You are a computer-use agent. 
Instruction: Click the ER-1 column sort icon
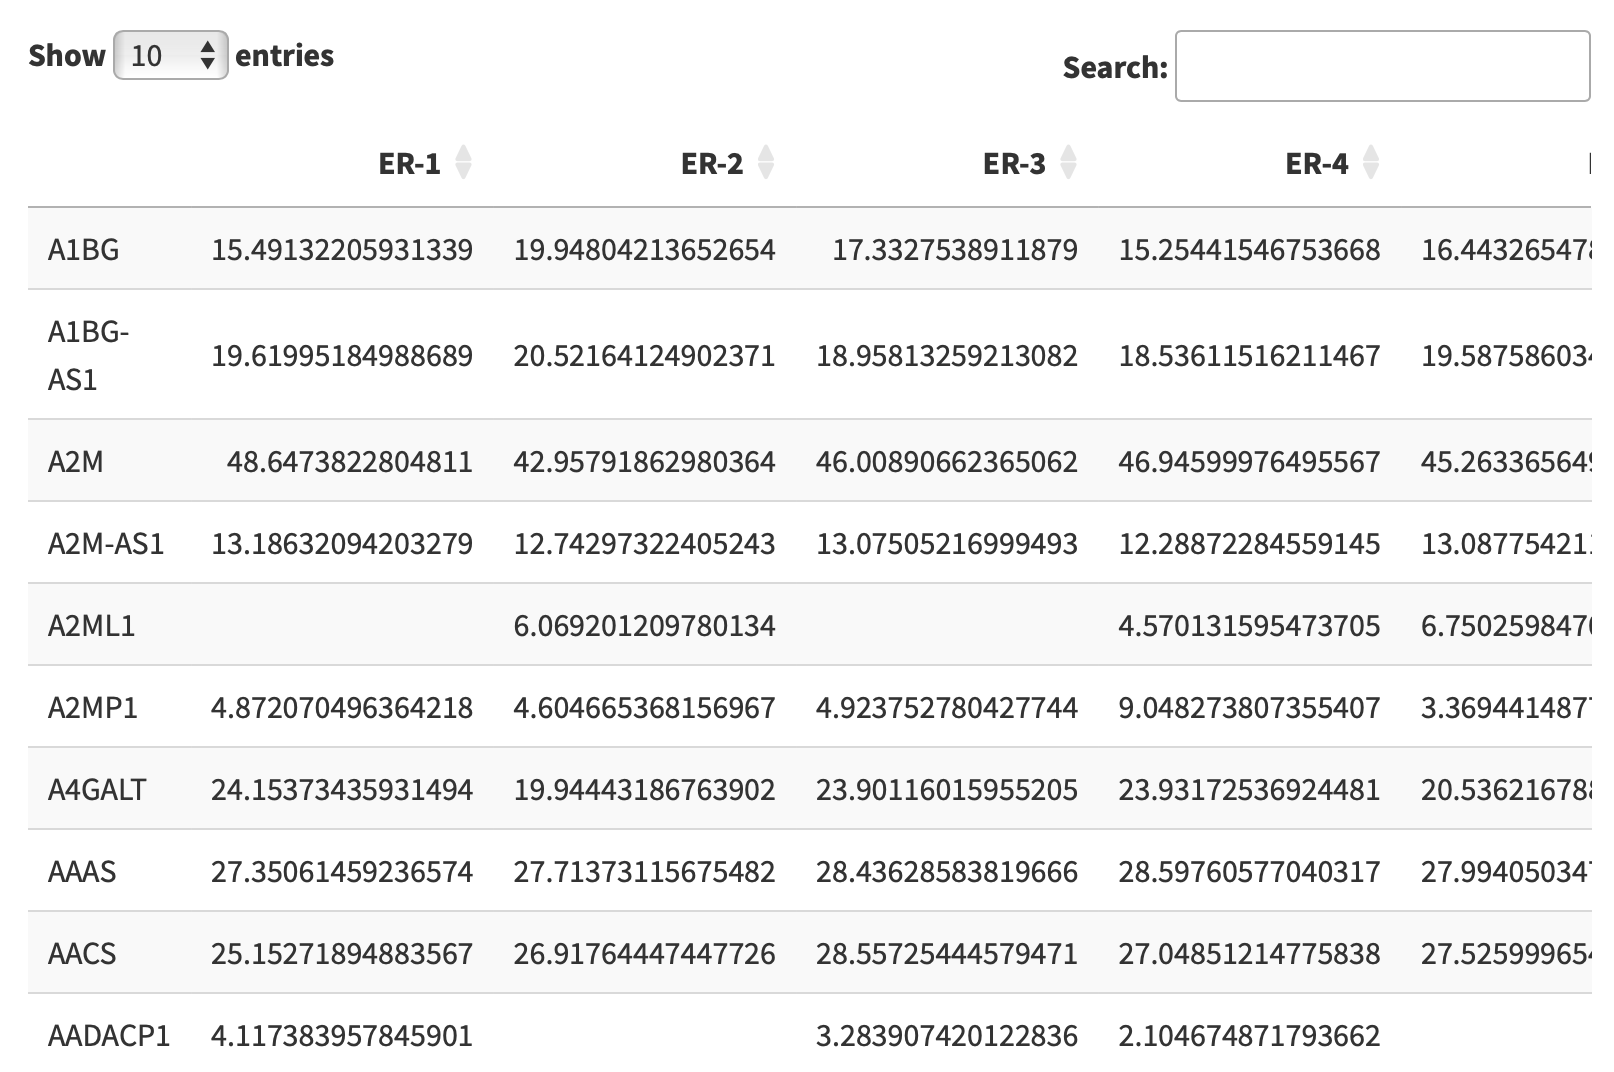pos(463,162)
